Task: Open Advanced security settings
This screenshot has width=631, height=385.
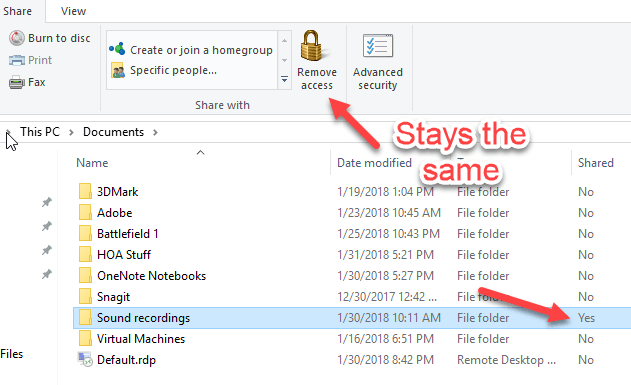Action: [x=377, y=61]
